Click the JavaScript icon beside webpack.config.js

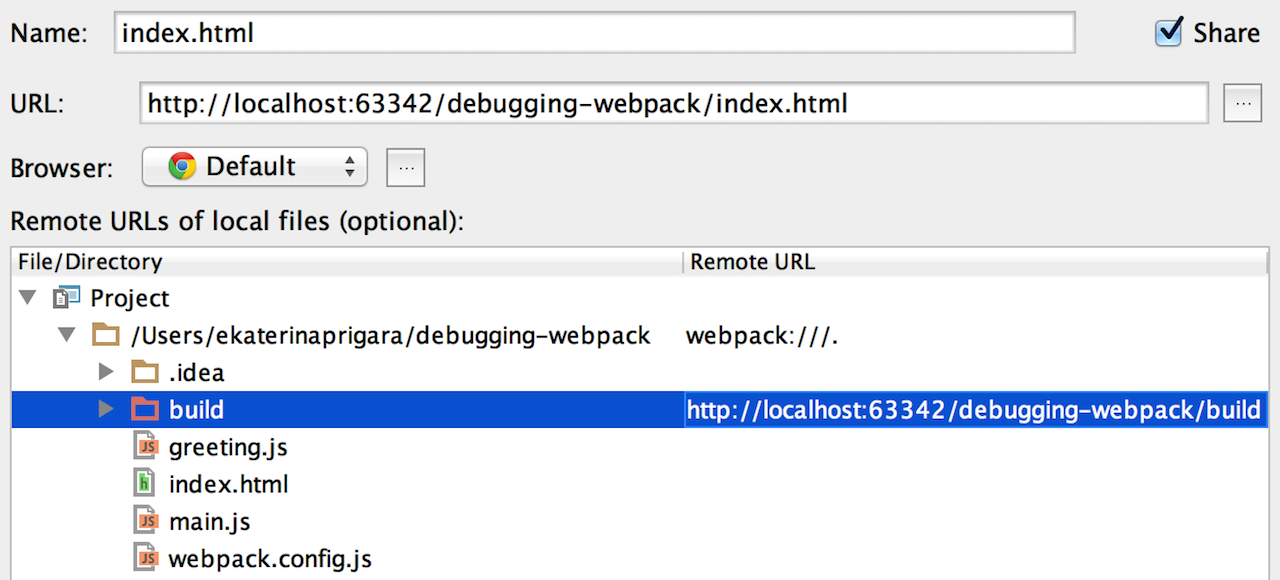(x=146, y=558)
